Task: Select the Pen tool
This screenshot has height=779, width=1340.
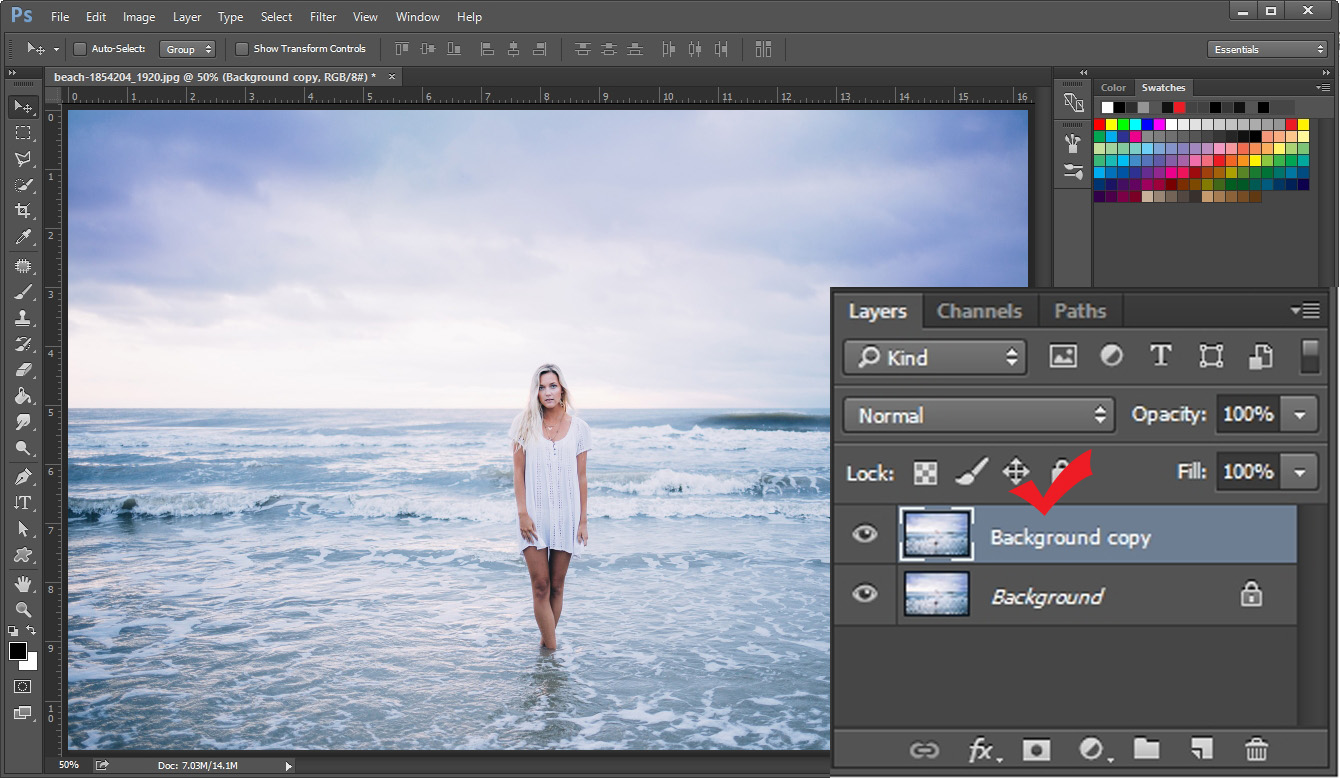Action: click(x=22, y=477)
